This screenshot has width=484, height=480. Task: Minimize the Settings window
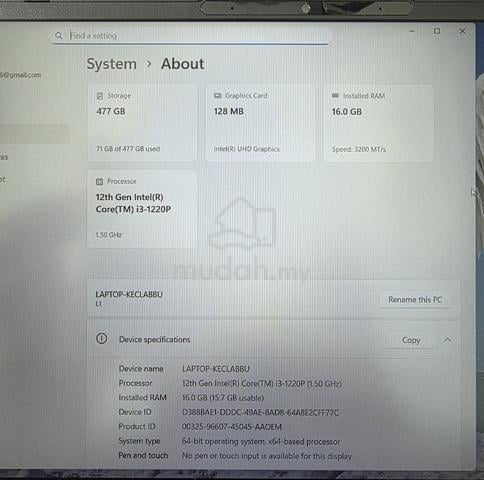pyautogui.click(x=412, y=31)
